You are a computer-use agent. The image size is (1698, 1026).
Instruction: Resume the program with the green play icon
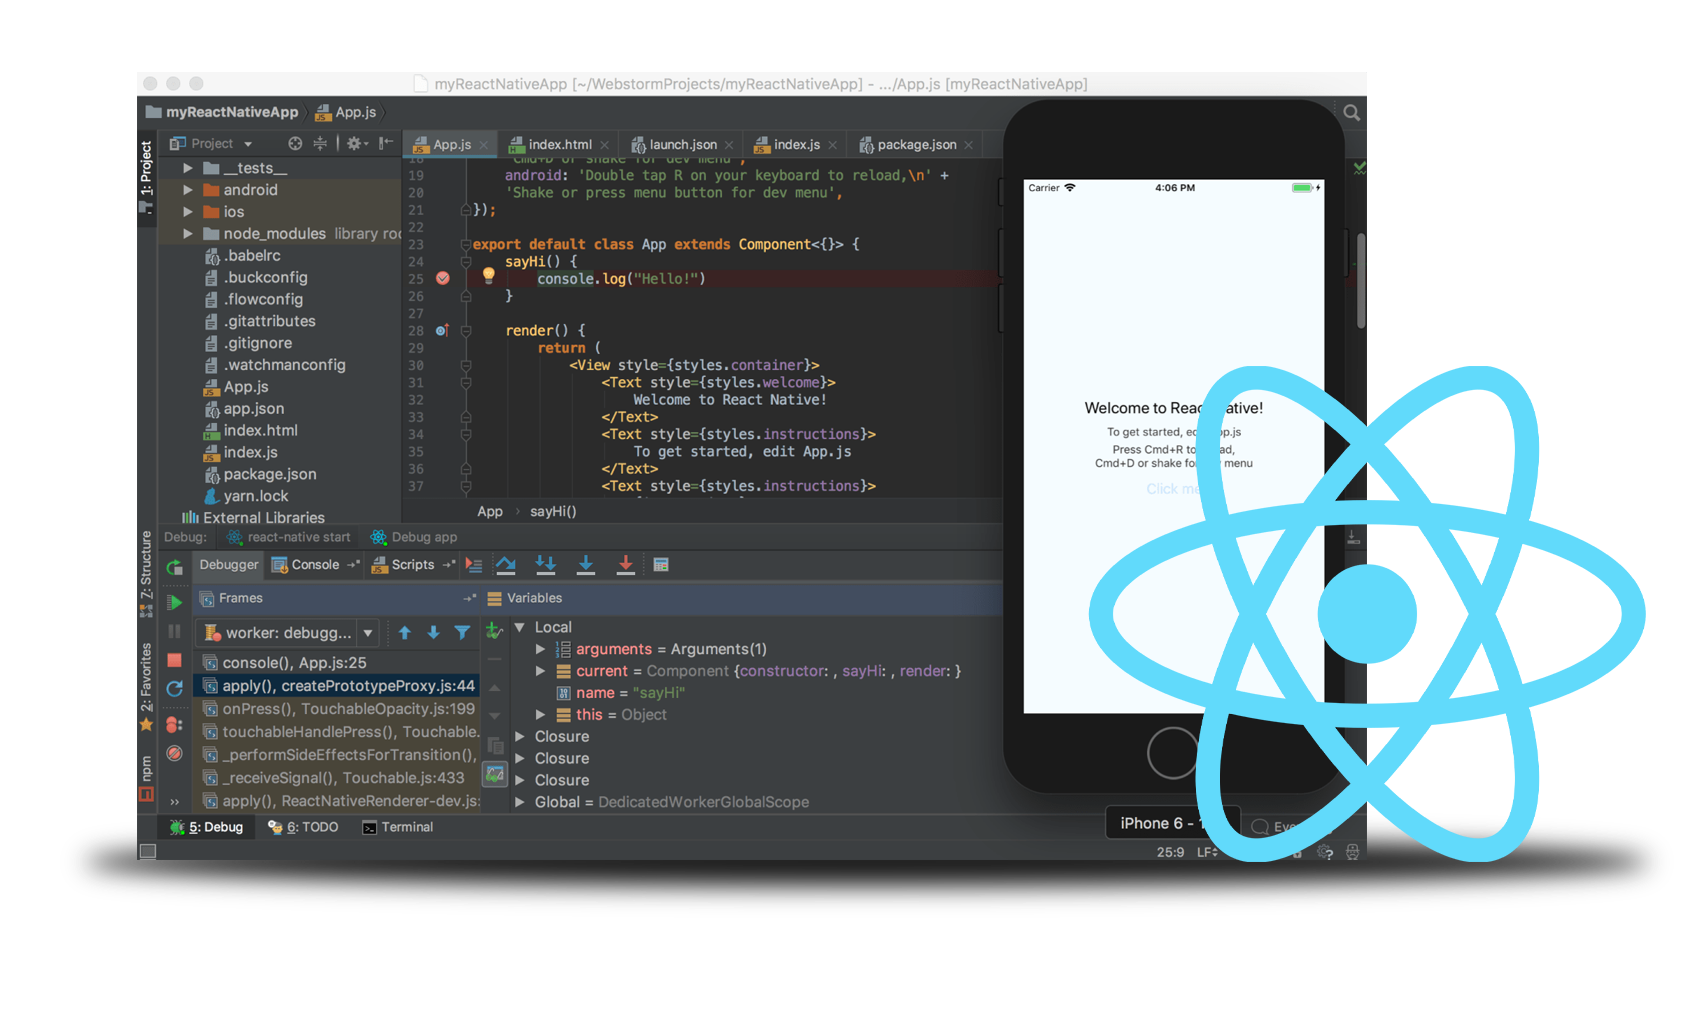pyautogui.click(x=174, y=602)
